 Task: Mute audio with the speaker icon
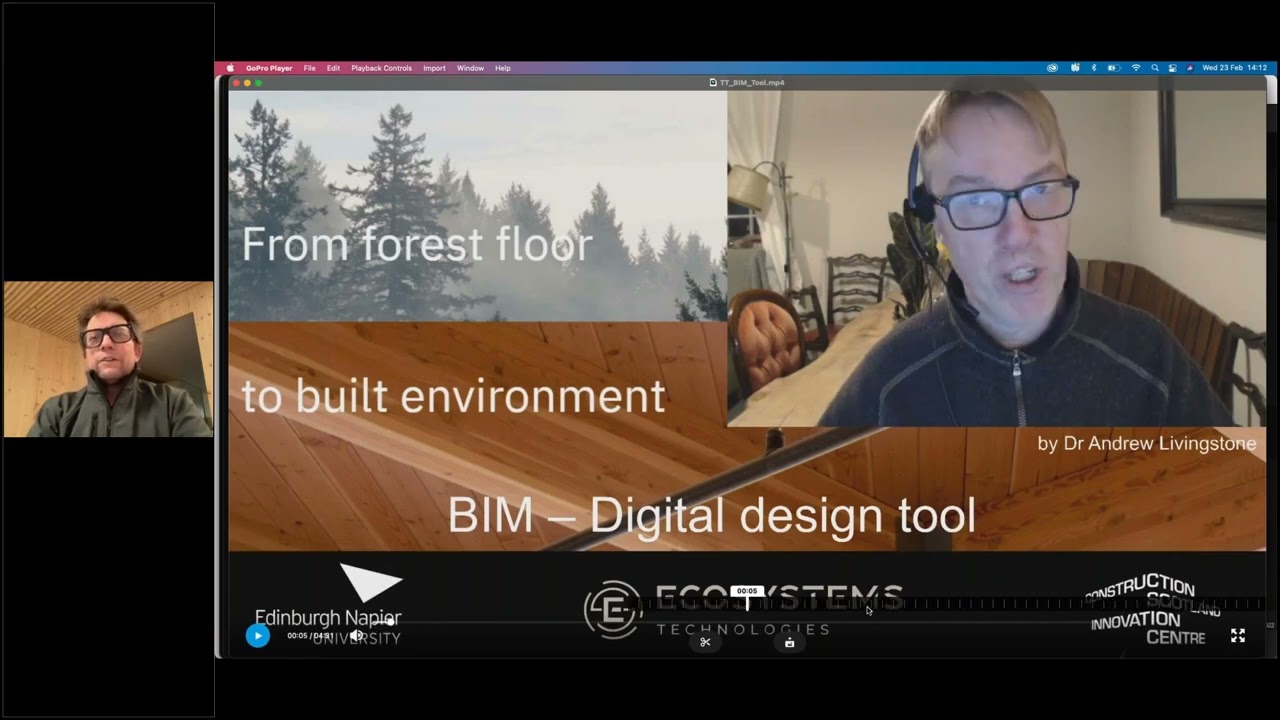point(356,635)
